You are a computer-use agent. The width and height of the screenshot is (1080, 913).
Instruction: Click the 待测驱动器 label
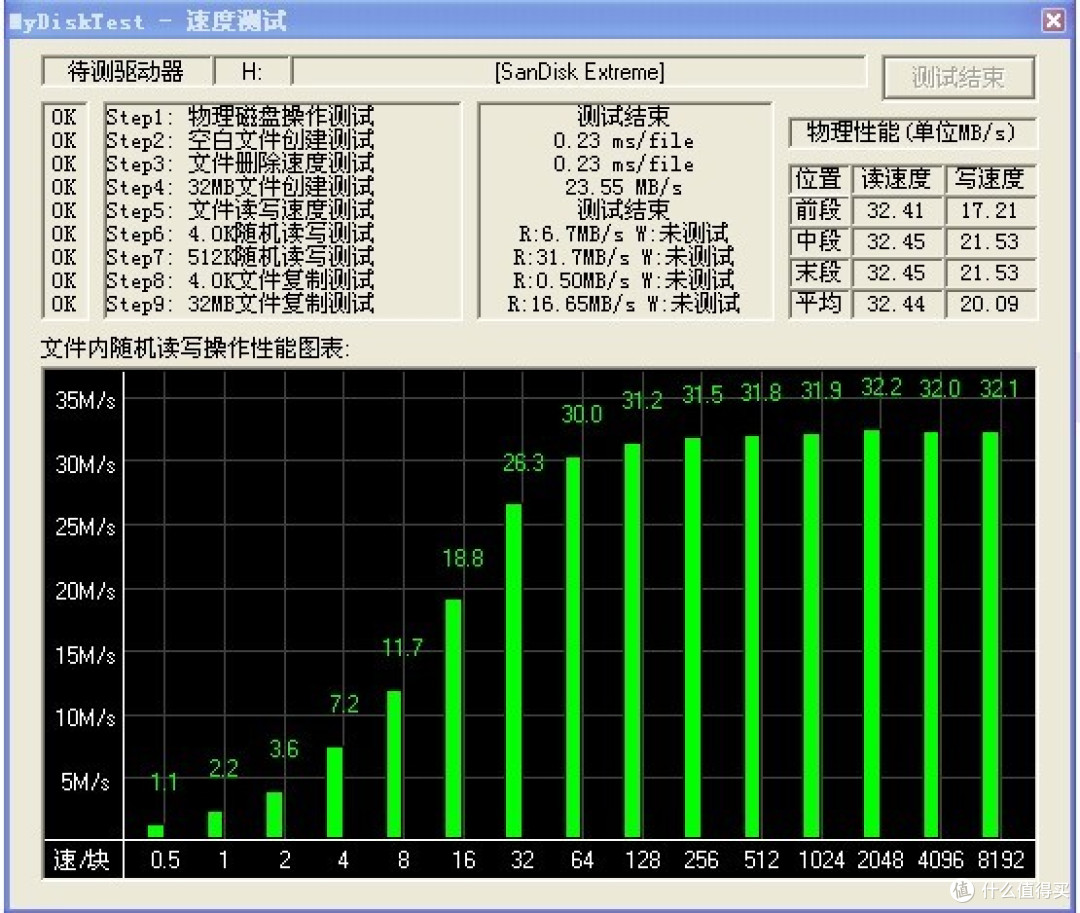(x=125, y=72)
